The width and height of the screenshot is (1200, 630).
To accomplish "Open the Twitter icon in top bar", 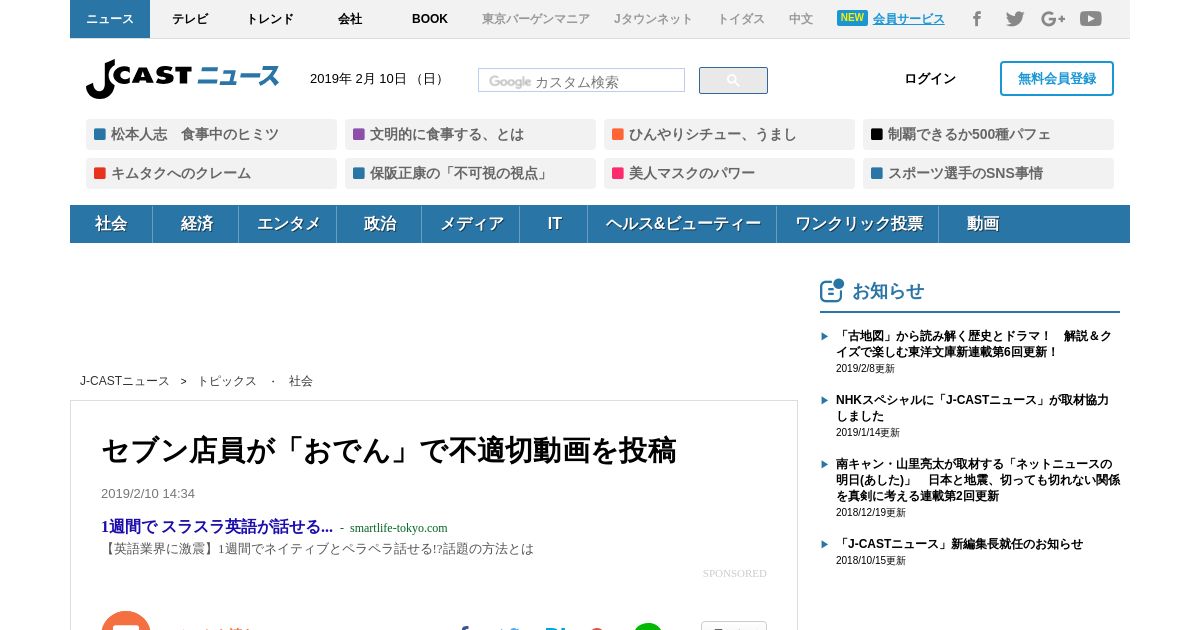I will click(x=1015, y=19).
